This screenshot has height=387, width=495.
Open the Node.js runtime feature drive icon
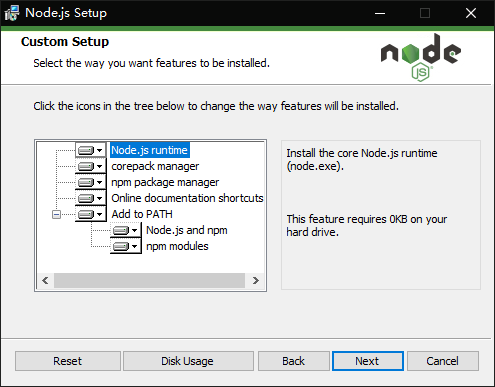(91, 150)
